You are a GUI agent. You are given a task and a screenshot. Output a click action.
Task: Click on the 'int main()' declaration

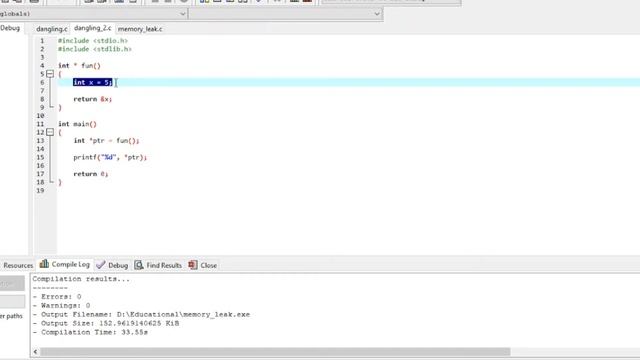point(77,124)
